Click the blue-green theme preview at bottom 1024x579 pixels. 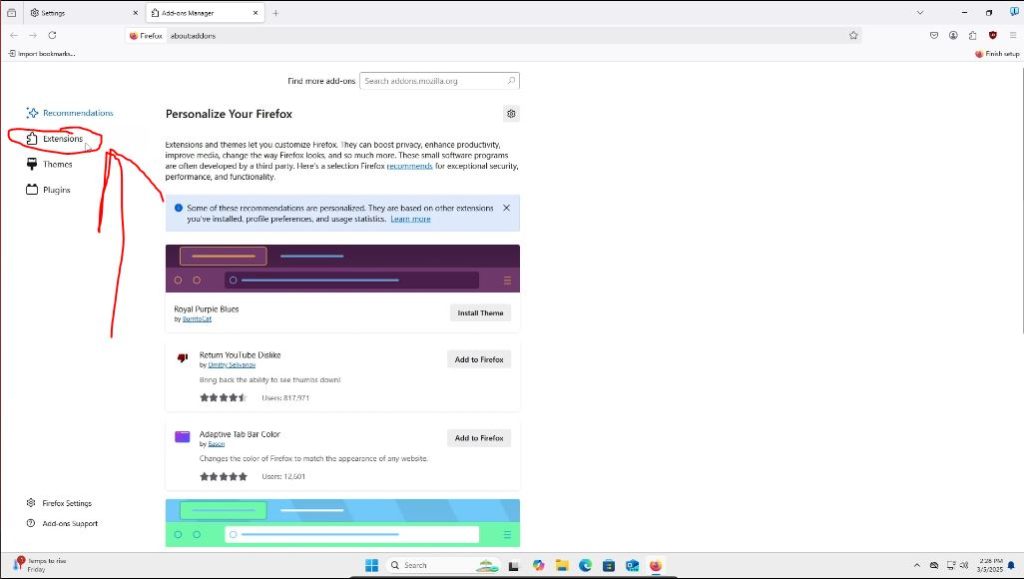pyautogui.click(x=343, y=523)
